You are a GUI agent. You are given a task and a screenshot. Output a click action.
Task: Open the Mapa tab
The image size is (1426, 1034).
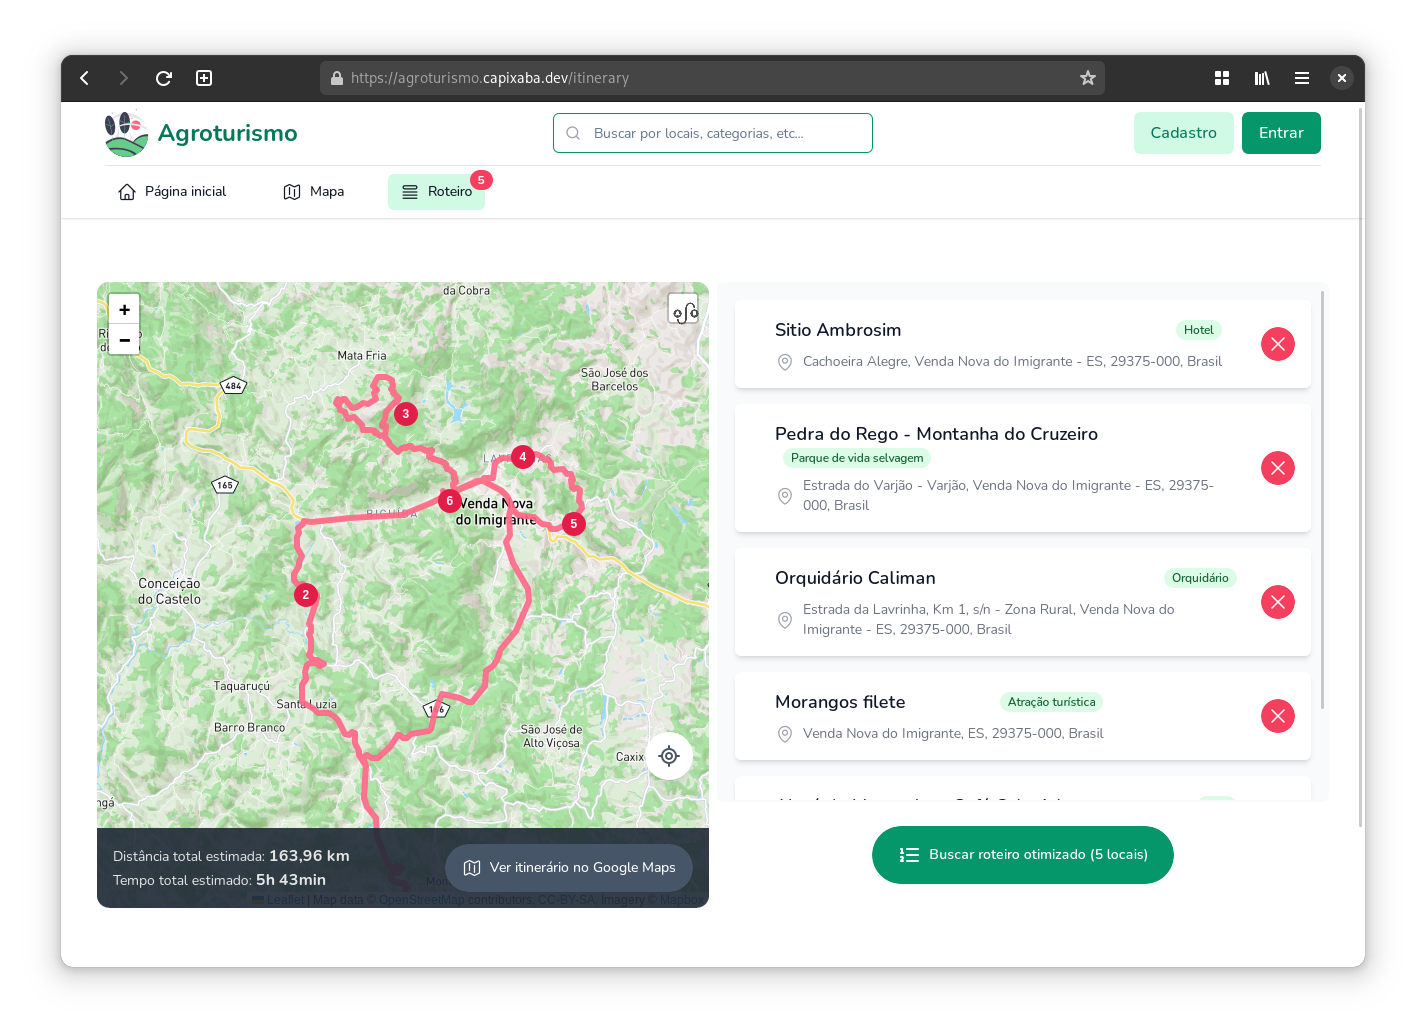tap(314, 192)
